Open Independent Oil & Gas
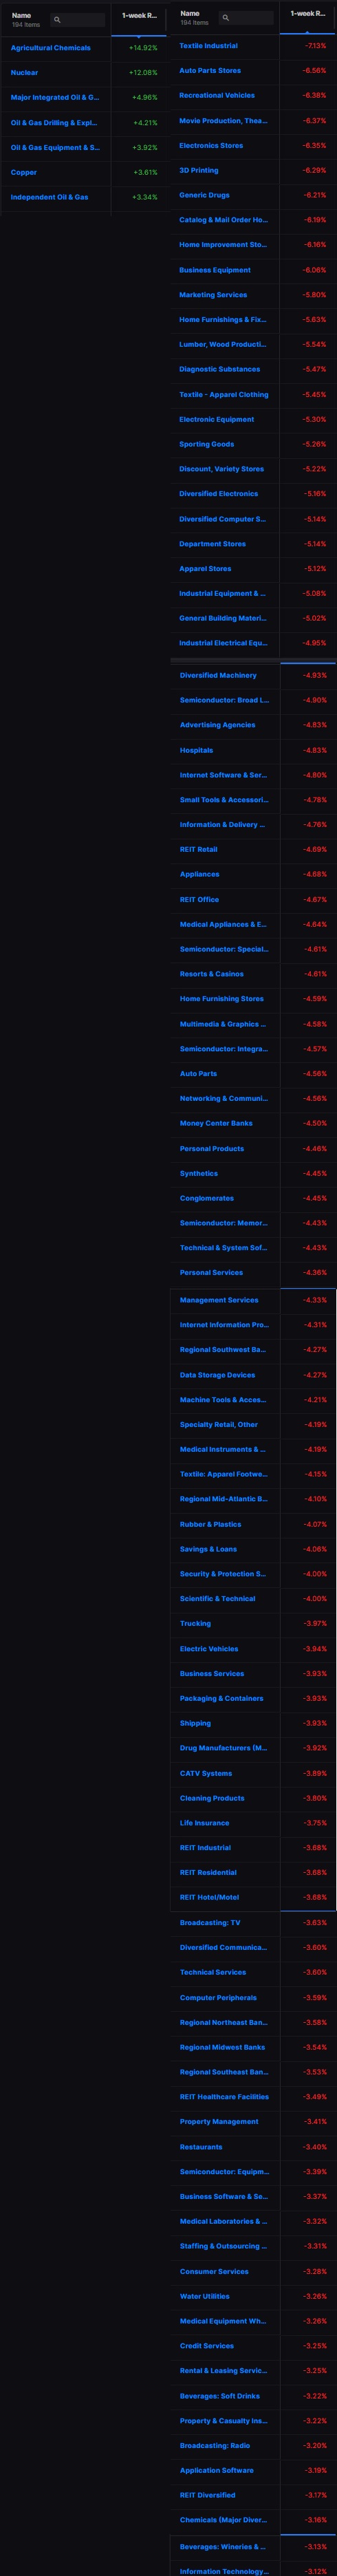Screen dimensions: 337x2576 [49, 197]
